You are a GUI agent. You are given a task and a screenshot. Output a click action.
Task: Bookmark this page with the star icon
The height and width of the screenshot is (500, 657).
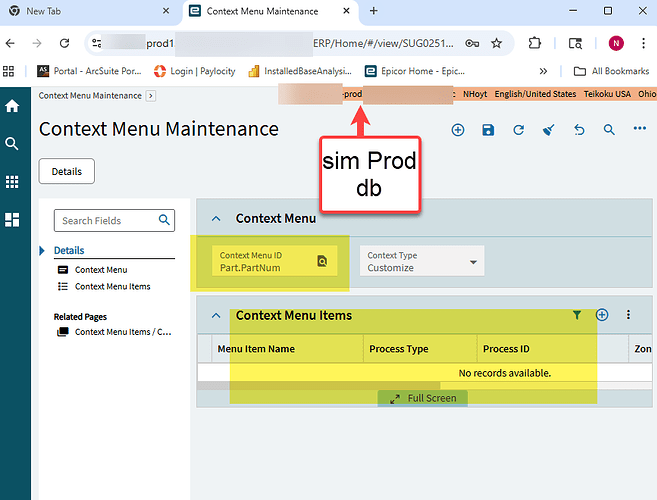[497, 43]
